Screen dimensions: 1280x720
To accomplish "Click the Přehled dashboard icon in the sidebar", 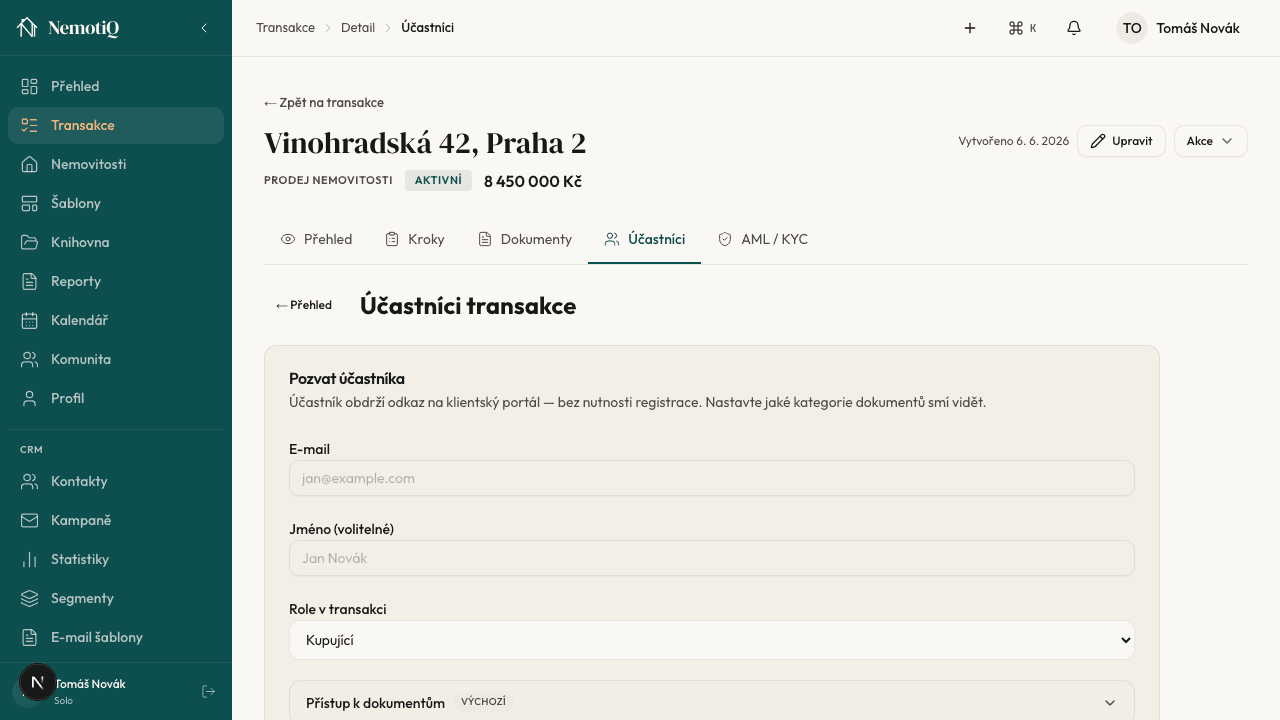I will [x=30, y=86].
